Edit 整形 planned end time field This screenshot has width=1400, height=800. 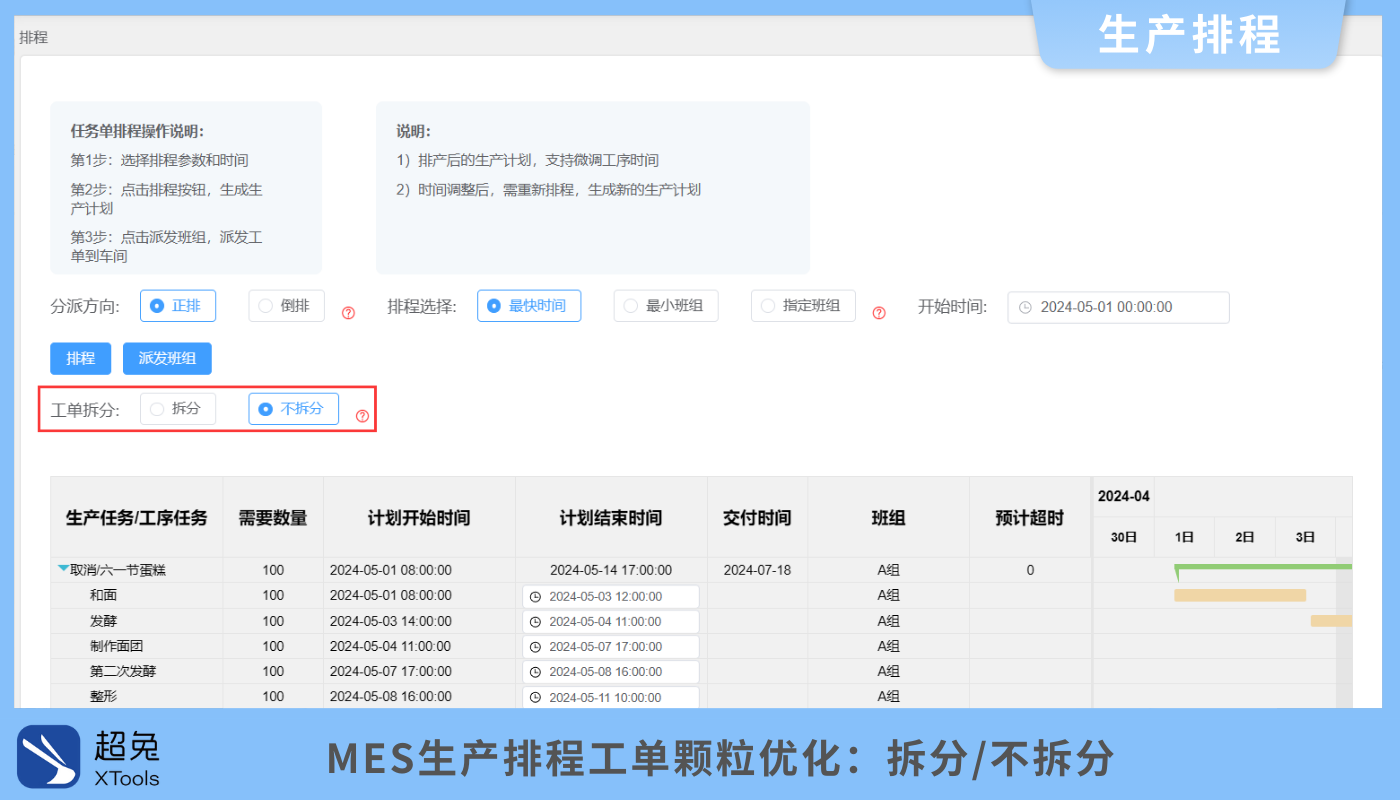(x=611, y=697)
